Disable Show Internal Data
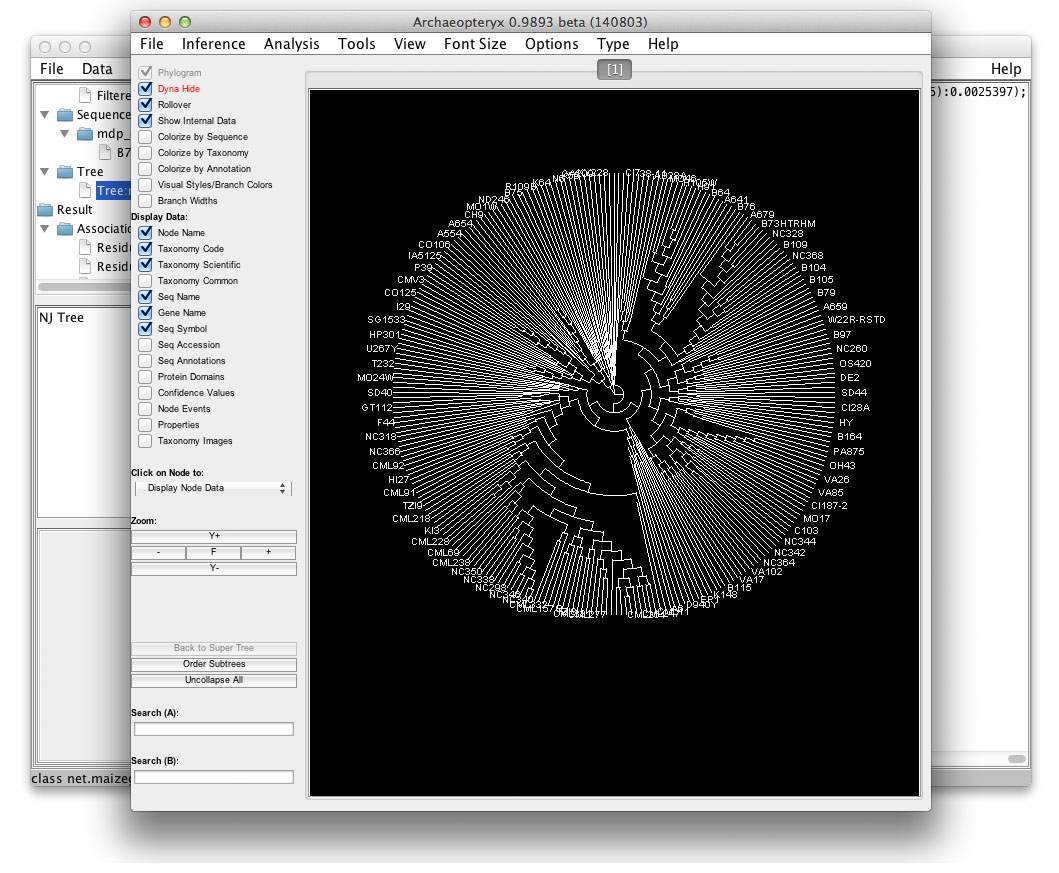1059x873 pixels. tap(145, 121)
